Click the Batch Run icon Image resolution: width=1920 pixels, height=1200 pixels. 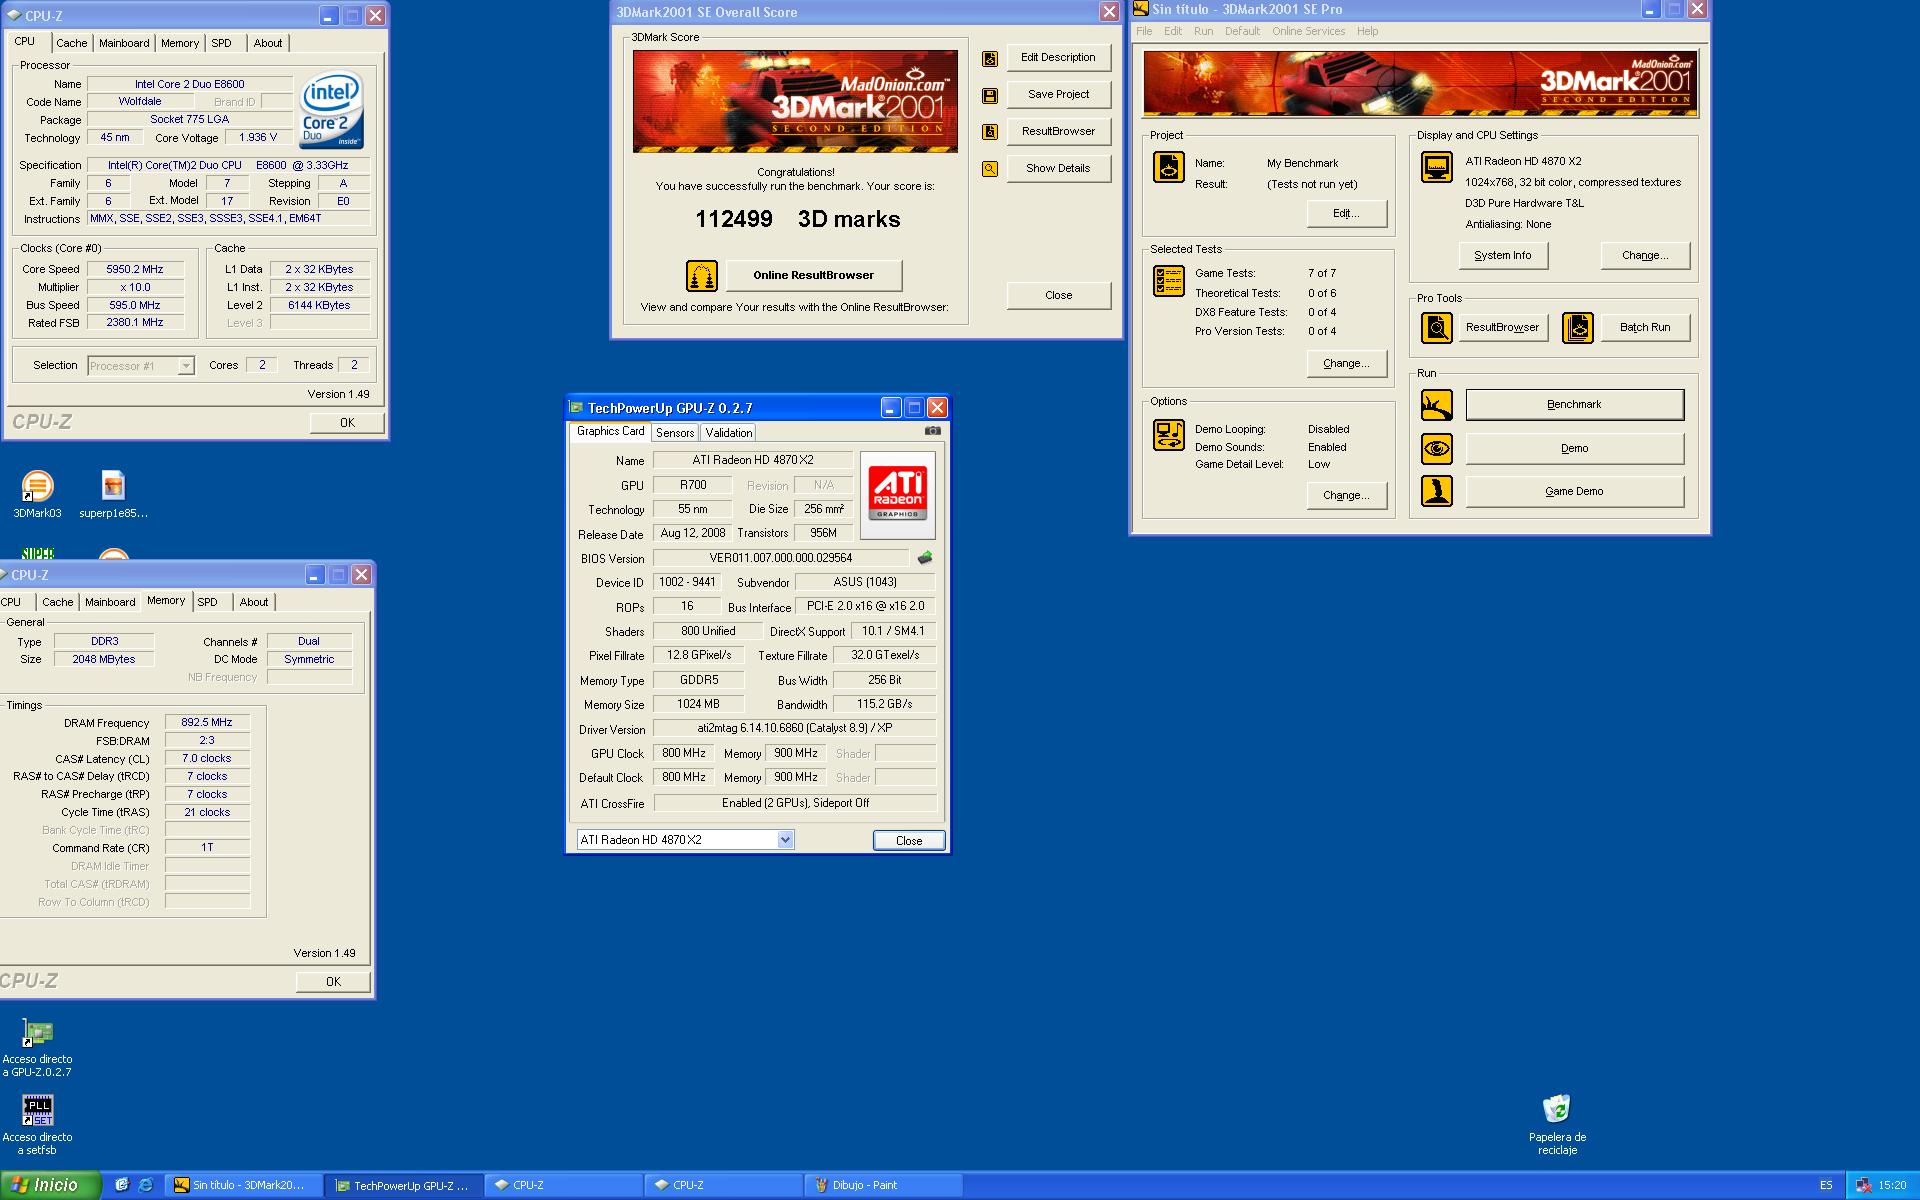tap(1578, 328)
